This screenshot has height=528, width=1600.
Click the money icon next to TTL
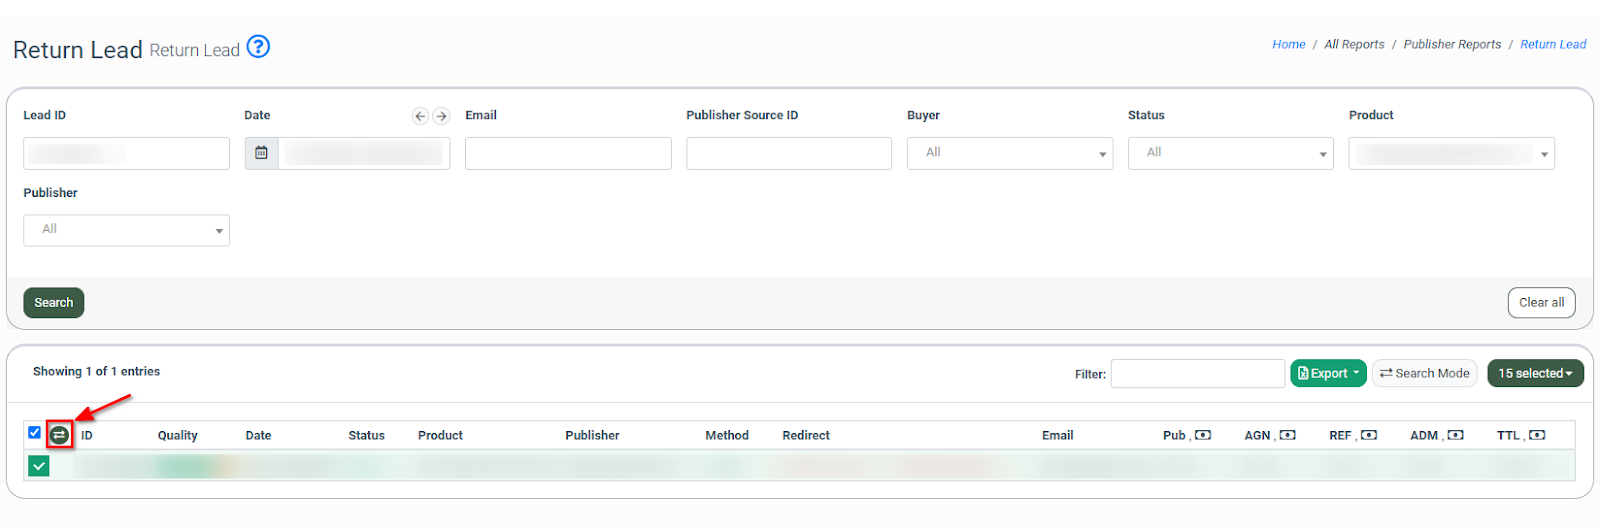1537,435
